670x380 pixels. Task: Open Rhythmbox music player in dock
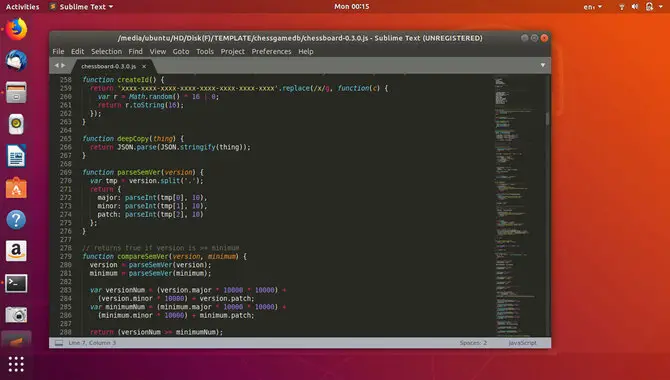coord(16,124)
